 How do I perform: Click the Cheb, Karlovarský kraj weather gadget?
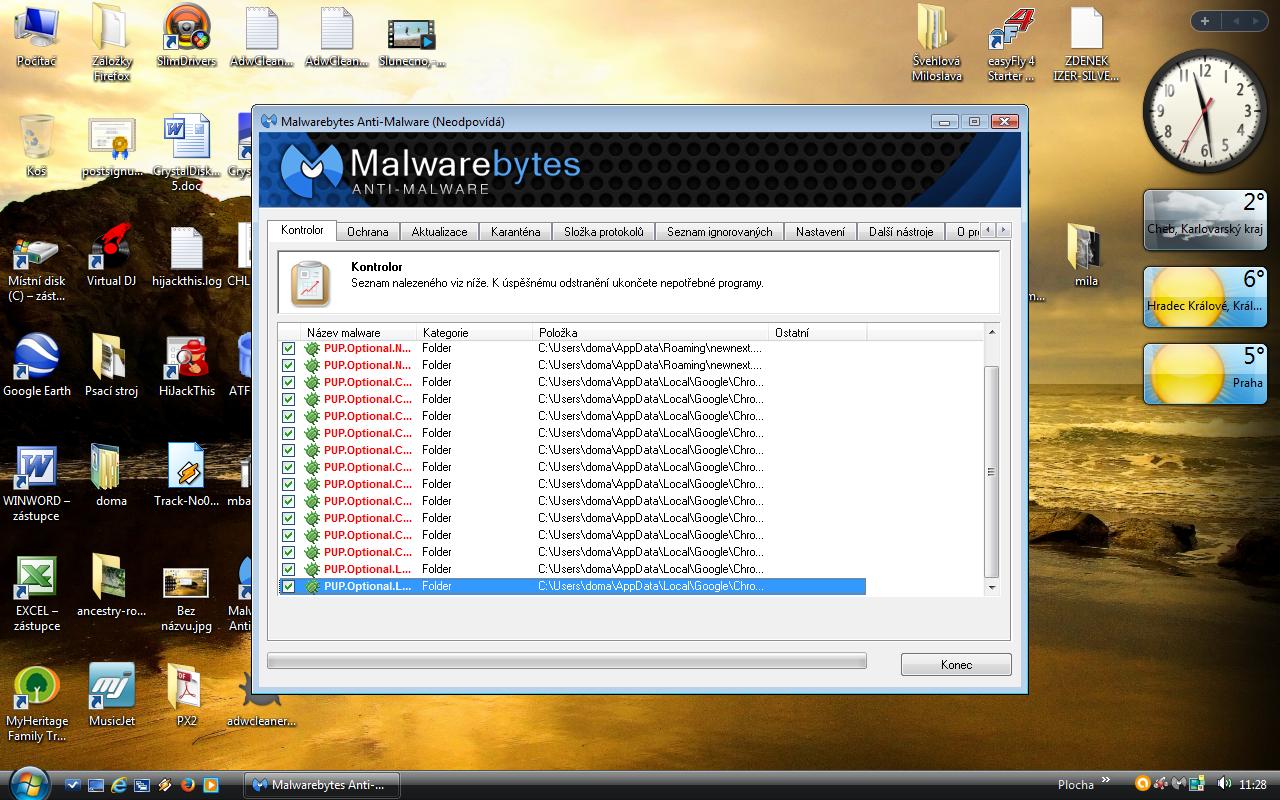pyautogui.click(x=1205, y=220)
